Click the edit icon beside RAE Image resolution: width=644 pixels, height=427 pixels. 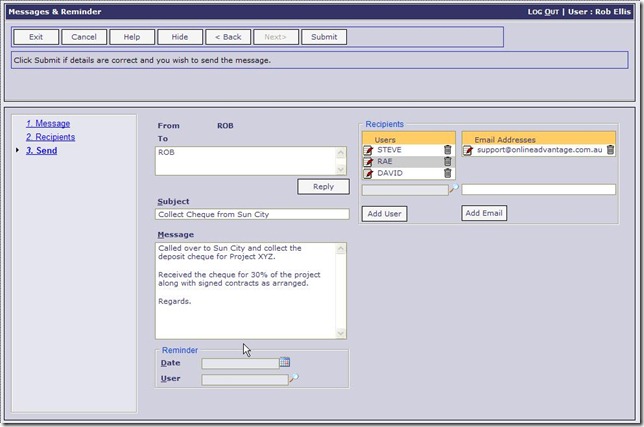point(368,162)
